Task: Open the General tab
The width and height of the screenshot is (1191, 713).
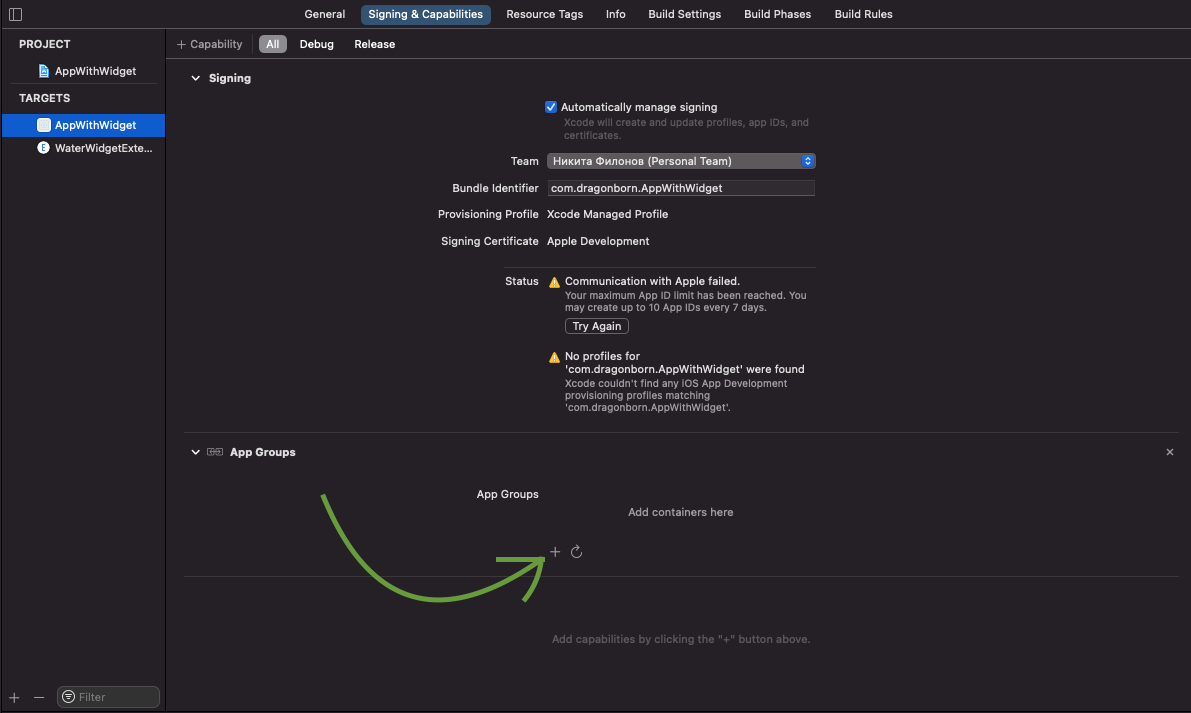Action: point(325,14)
